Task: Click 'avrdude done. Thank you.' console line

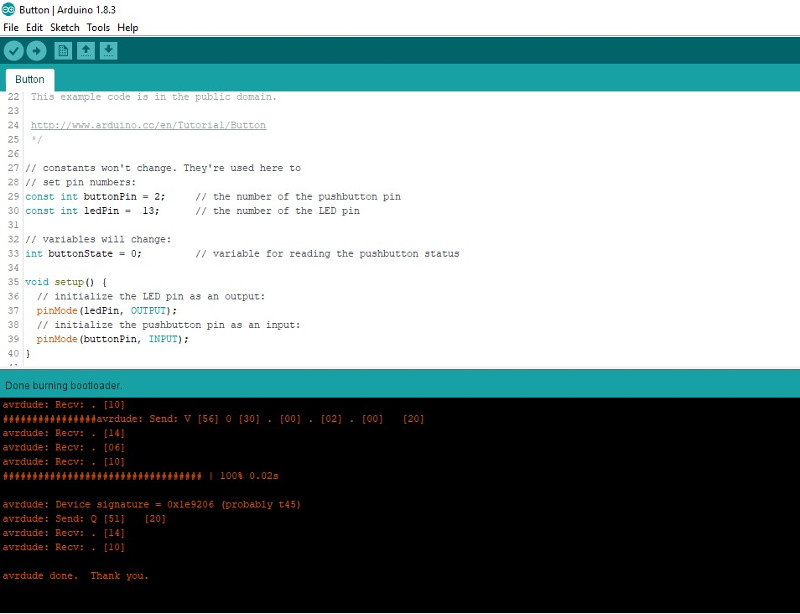Action: point(76,576)
